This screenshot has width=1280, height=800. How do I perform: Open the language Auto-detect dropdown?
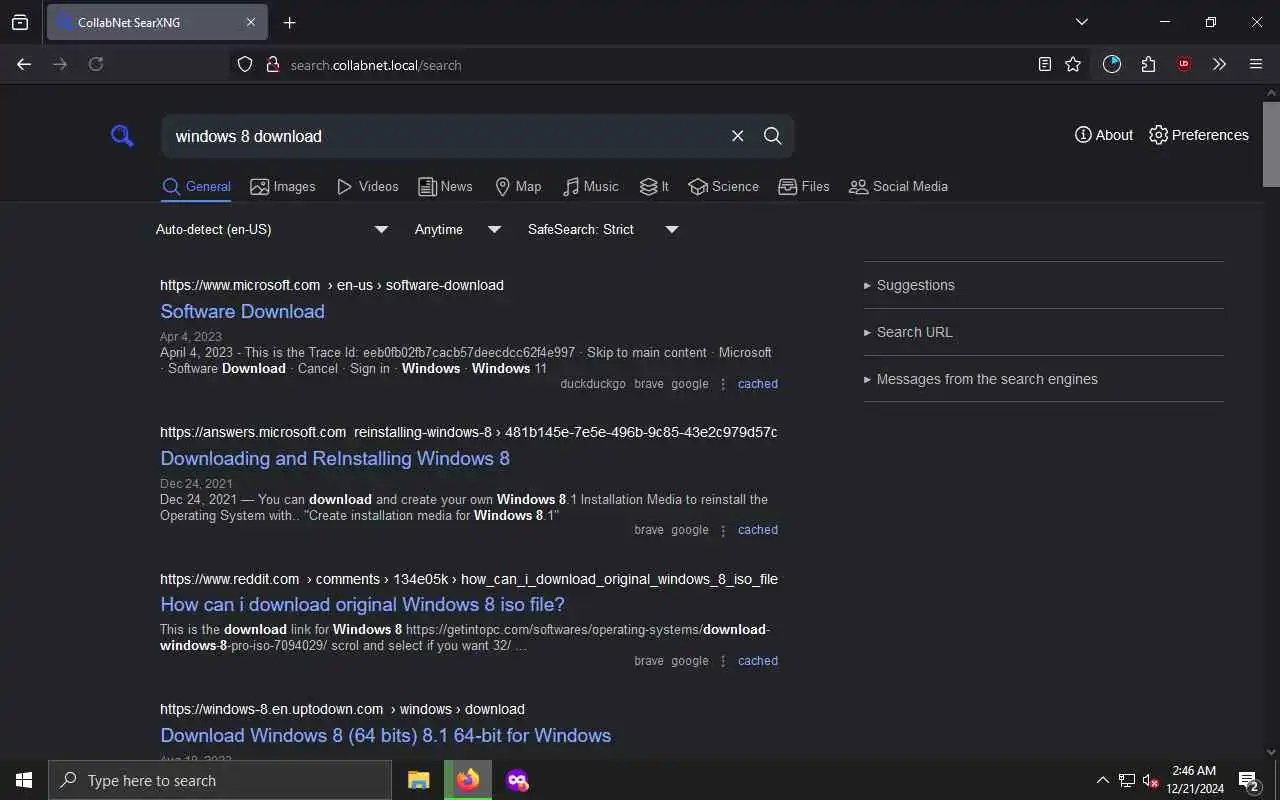coord(272,229)
